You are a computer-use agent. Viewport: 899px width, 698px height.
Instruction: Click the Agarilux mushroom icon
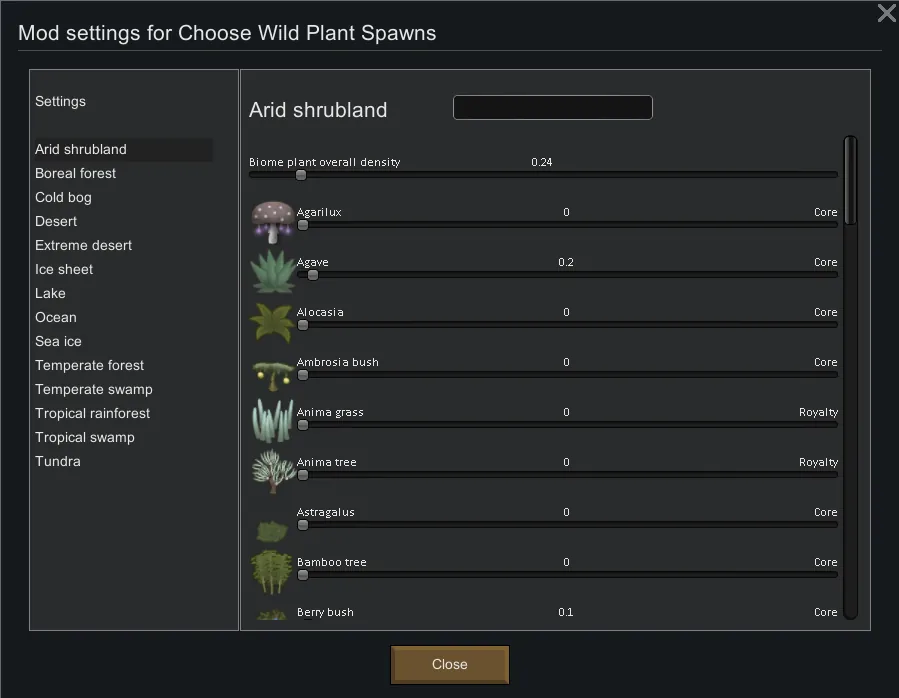[272, 221]
